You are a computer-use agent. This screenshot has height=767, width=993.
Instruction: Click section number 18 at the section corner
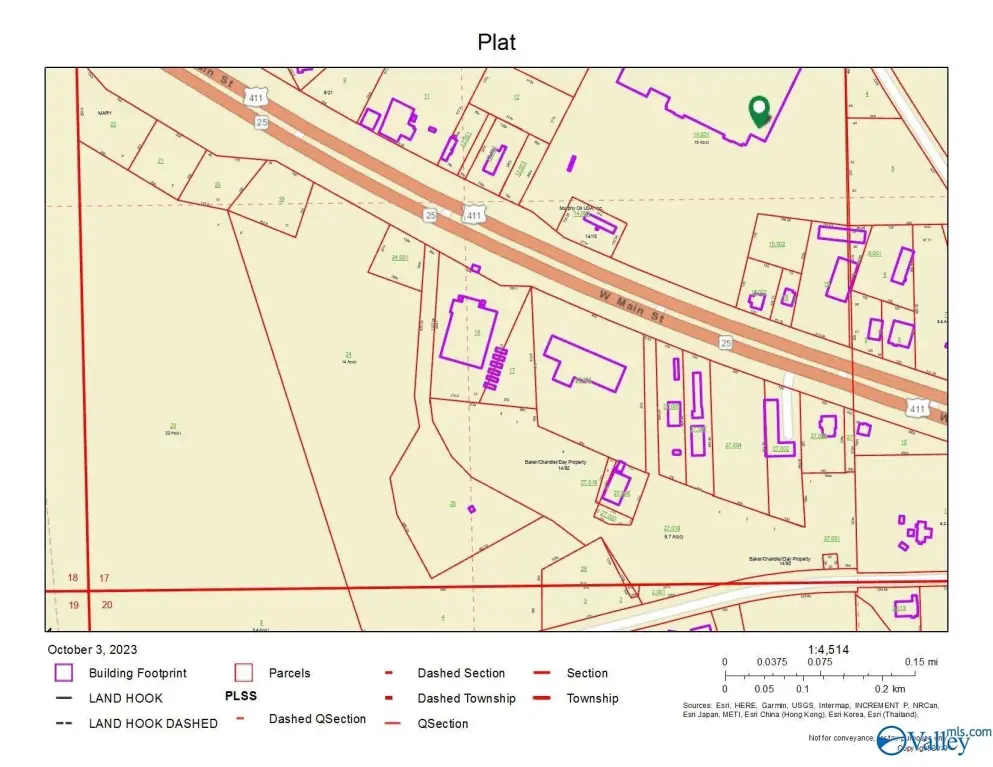click(x=72, y=578)
